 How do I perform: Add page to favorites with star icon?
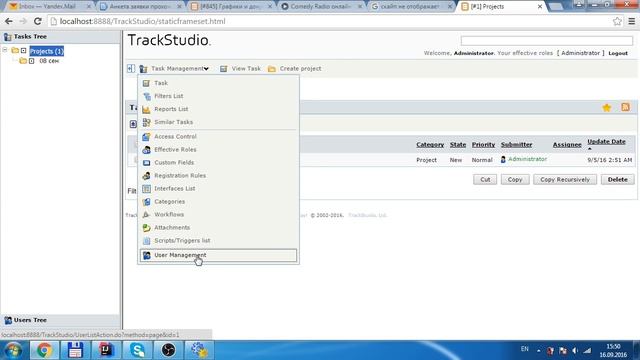pyautogui.click(x=607, y=107)
